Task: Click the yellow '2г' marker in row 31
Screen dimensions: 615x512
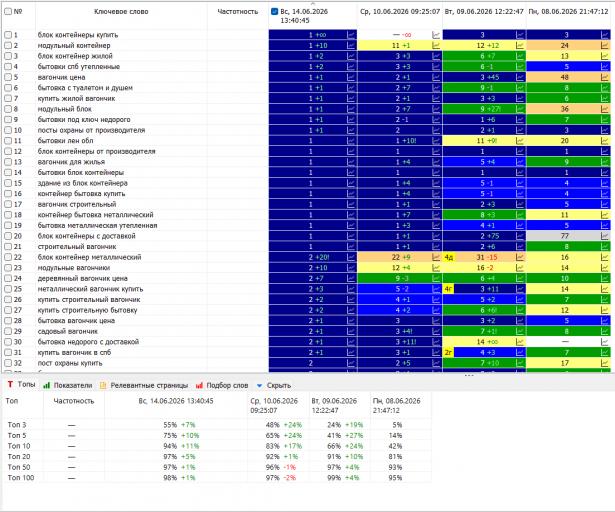Action: (x=448, y=353)
